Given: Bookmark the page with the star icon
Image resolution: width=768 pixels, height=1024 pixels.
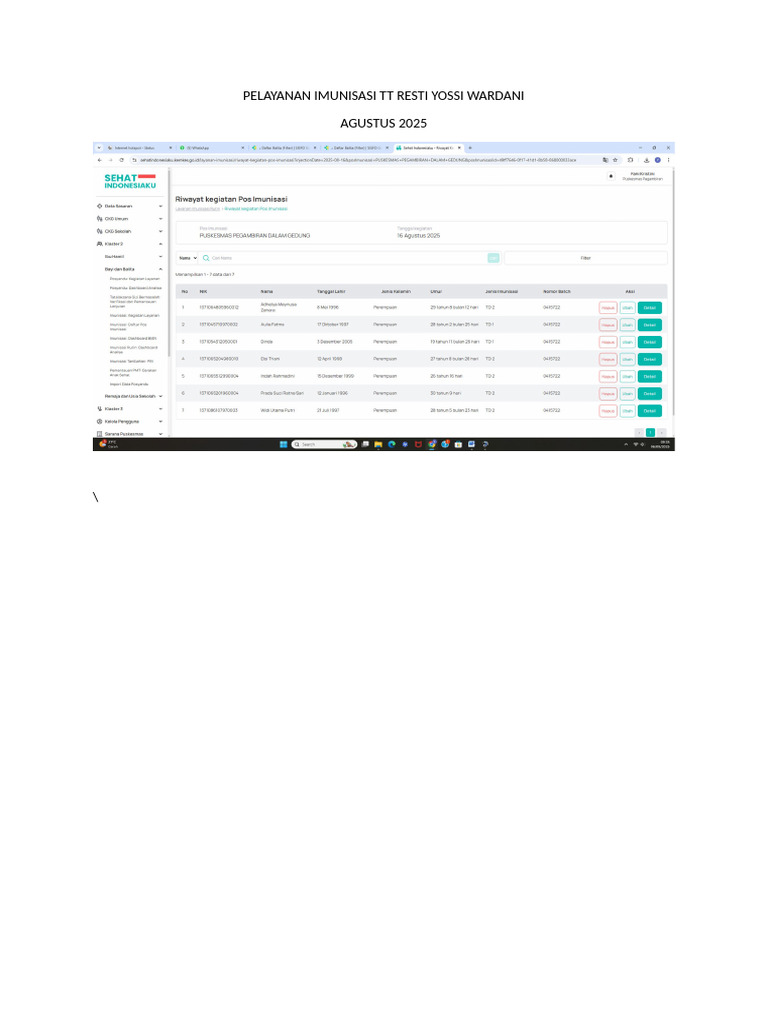Looking at the screenshot, I should click(x=615, y=160).
